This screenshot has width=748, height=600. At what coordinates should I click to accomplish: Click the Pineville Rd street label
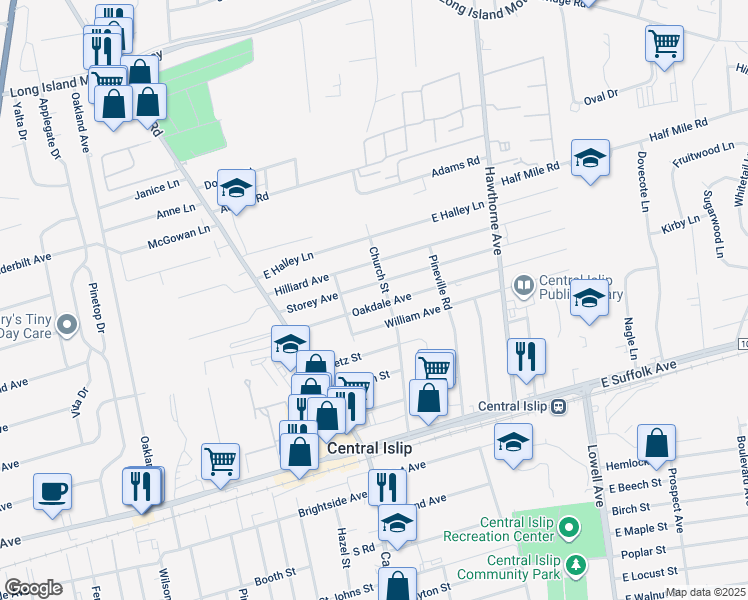point(440,282)
